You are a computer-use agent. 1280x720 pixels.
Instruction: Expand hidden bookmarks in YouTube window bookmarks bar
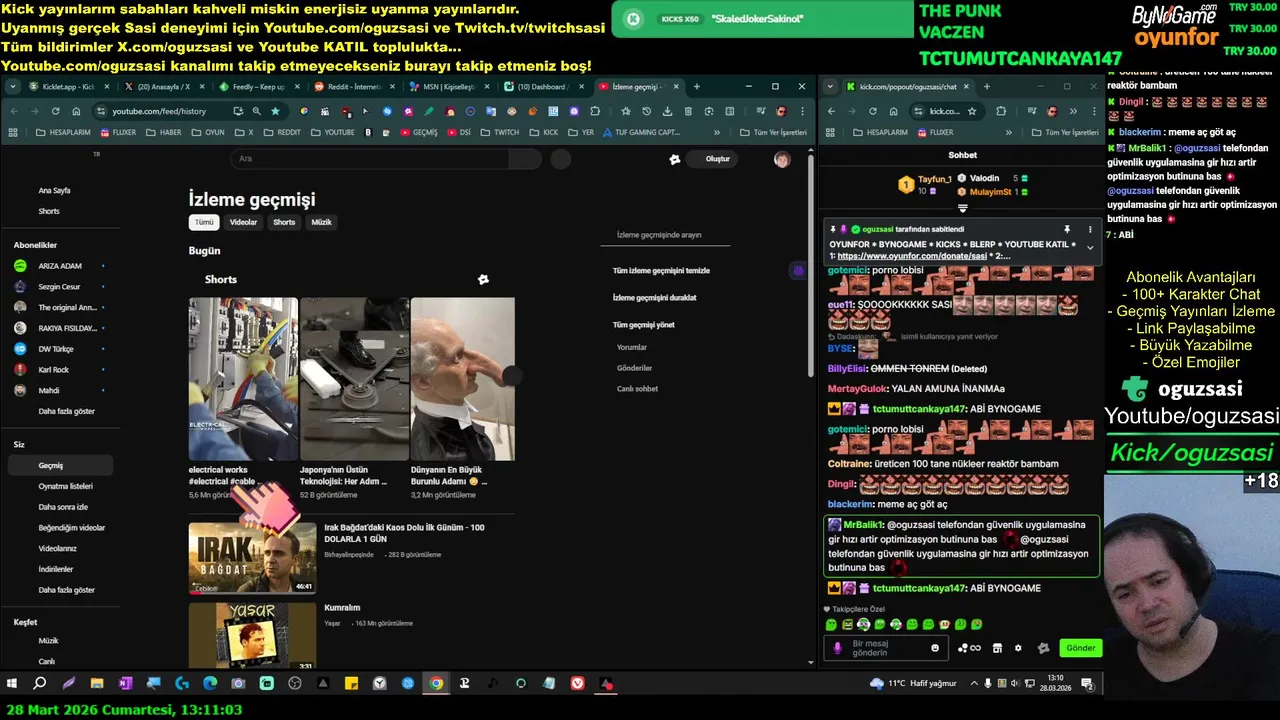(716, 132)
